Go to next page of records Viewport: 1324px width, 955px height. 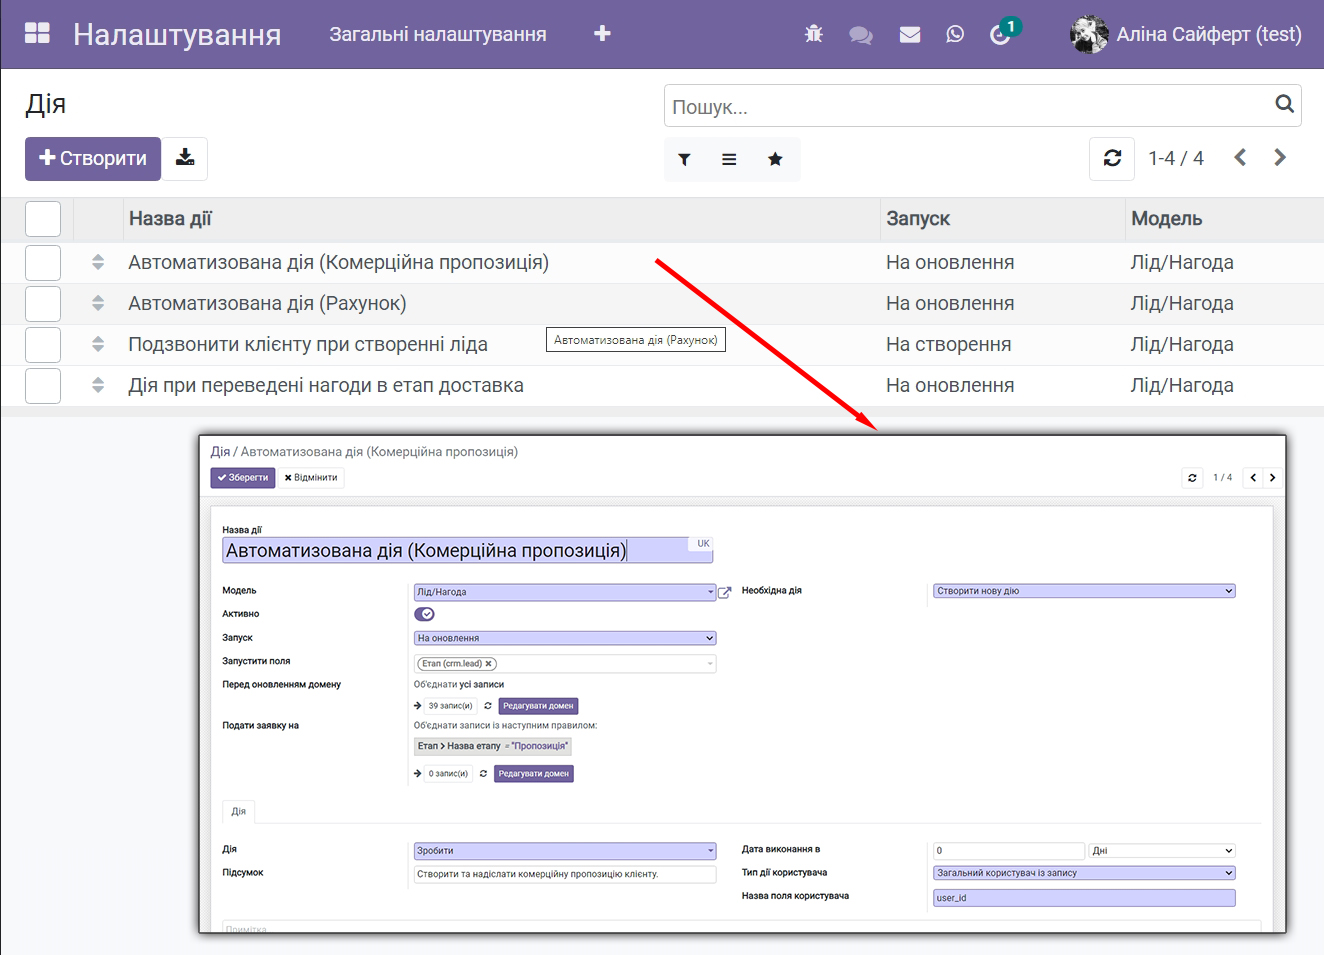(x=1280, y=158)
